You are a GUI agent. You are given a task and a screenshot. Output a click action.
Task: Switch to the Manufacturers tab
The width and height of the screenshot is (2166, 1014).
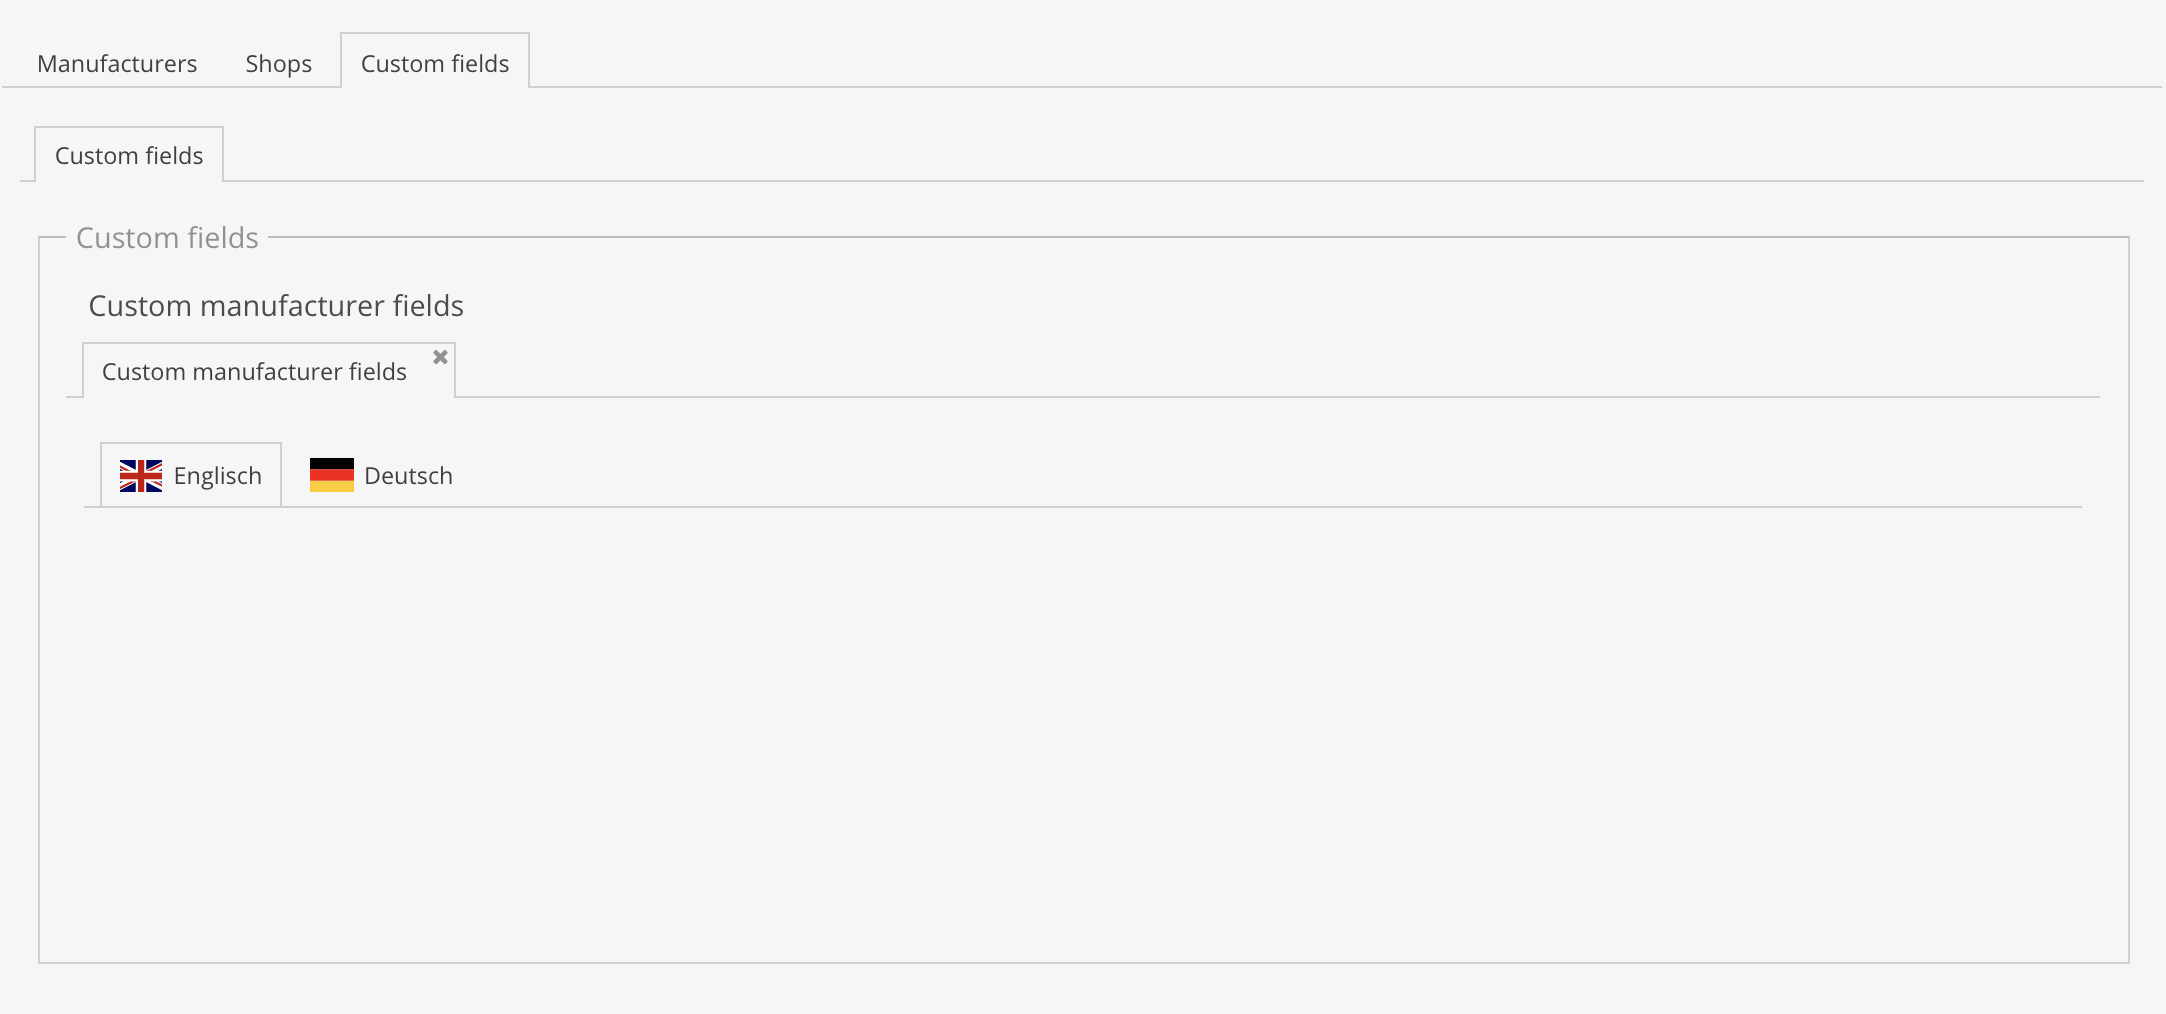[x=117, y=64]
